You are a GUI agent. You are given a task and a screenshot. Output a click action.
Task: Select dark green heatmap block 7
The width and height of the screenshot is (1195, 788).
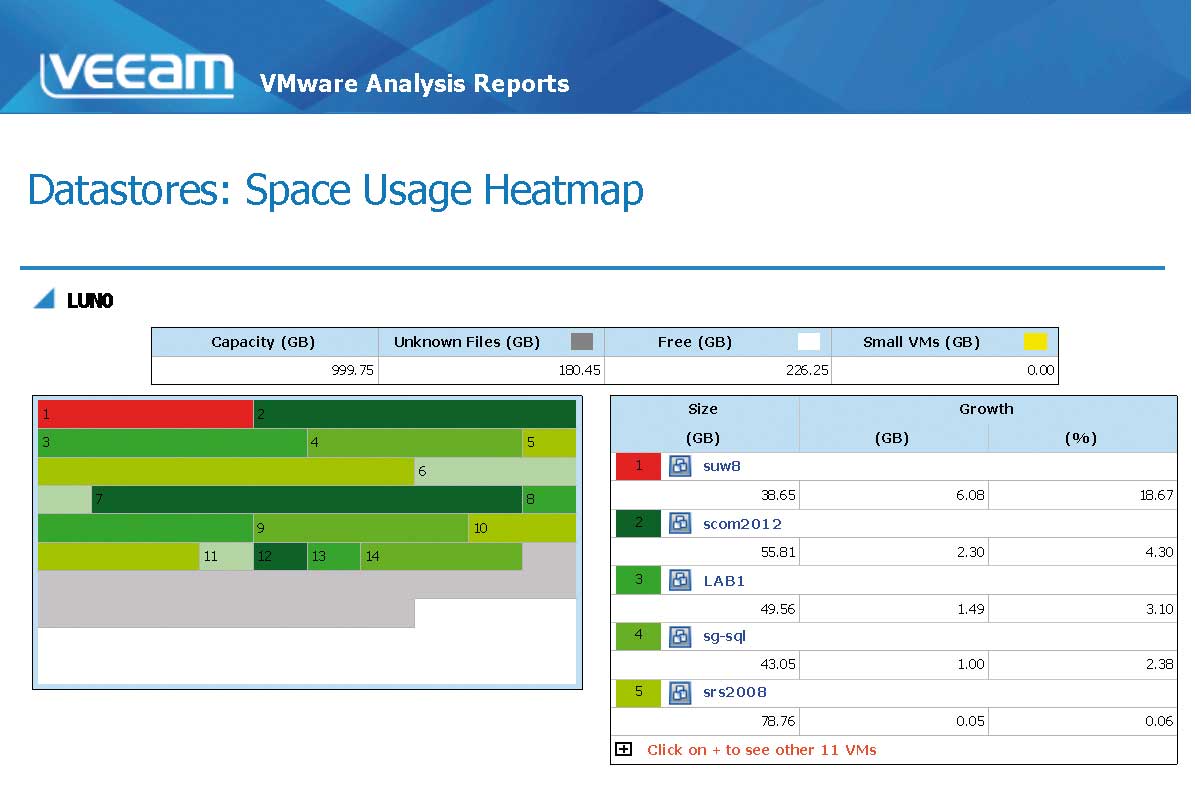click(x=306, y=499)
